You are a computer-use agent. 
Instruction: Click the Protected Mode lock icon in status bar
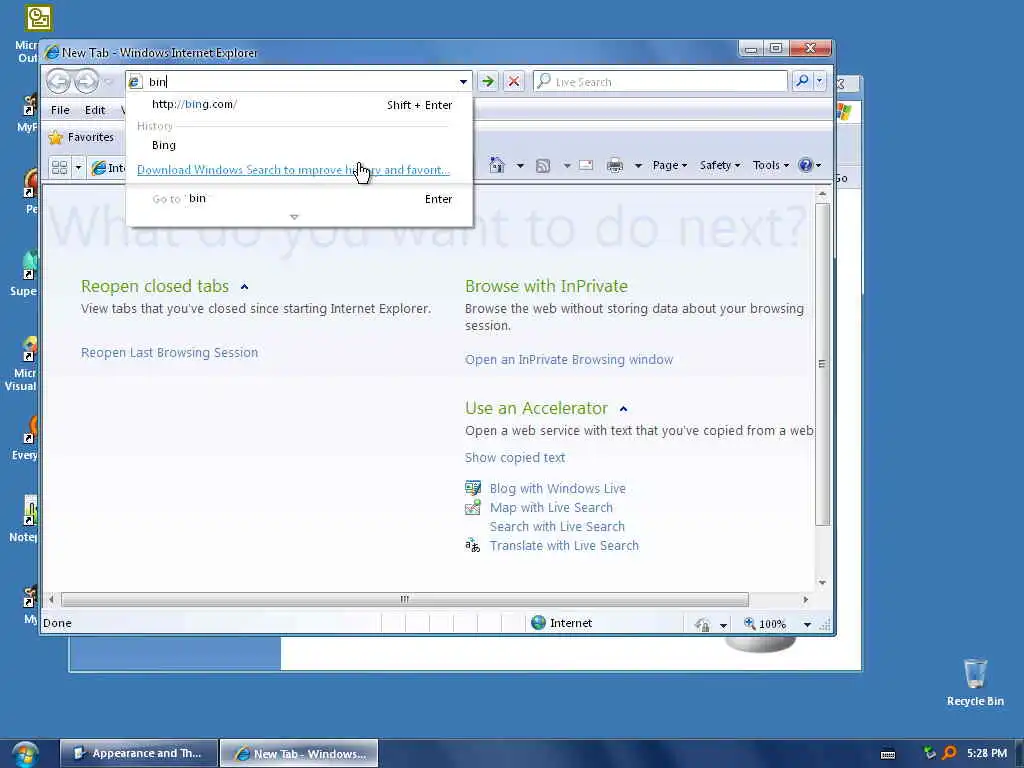point(703,624)
